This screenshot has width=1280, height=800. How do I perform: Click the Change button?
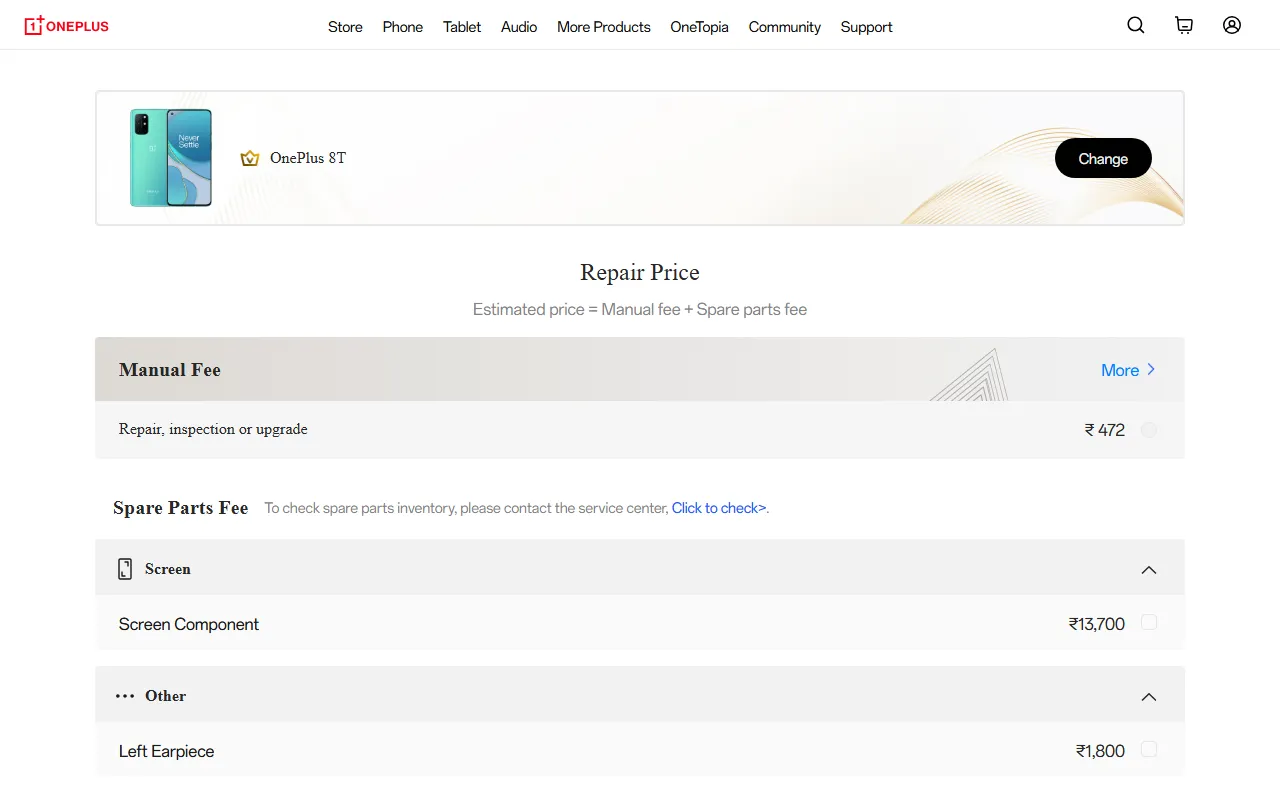[x=1103, y=158]
